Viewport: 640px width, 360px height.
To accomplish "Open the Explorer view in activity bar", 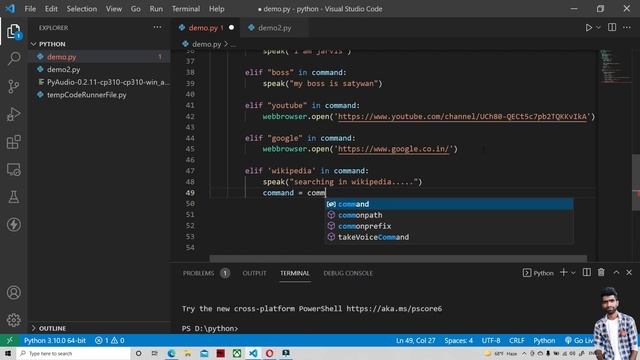I will pyautogui.click(x=13, y=31).
